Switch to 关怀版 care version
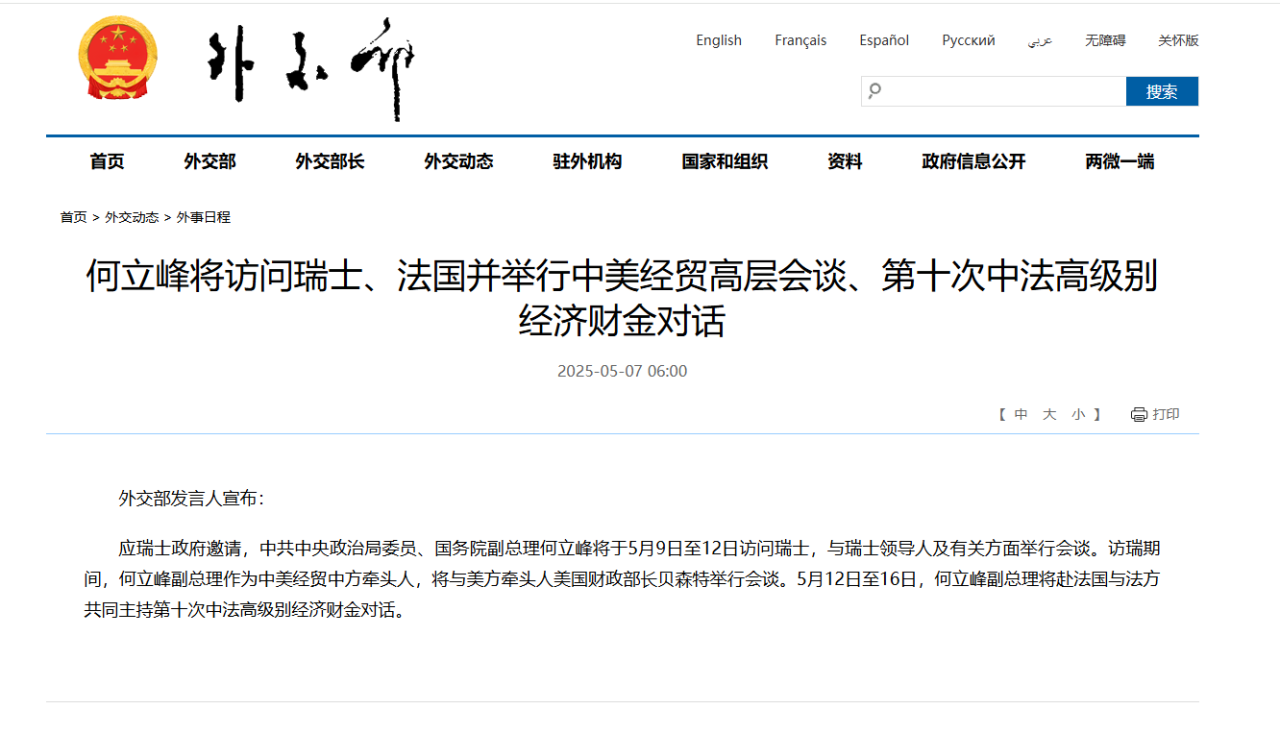The height and width of the screenshot is (734, 1280). click(1178, 40)
